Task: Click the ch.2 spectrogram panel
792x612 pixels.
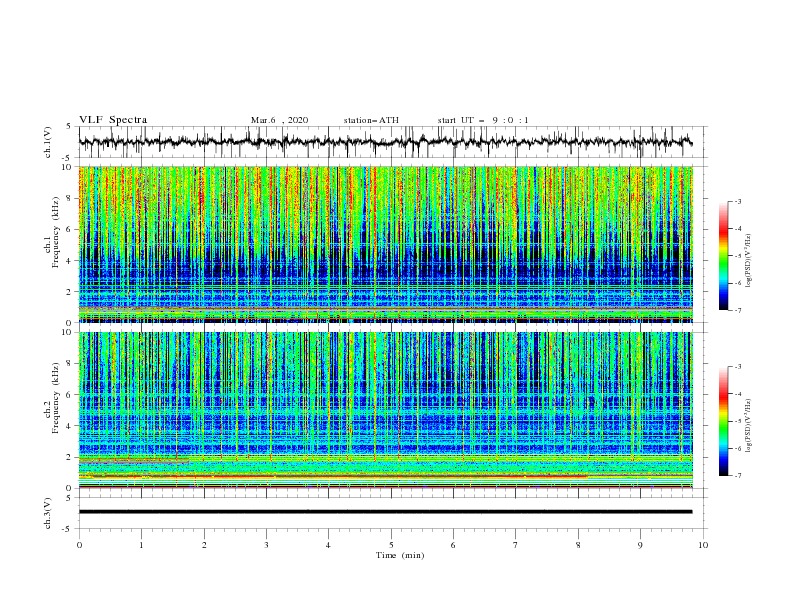Action: tap(385, 410)
